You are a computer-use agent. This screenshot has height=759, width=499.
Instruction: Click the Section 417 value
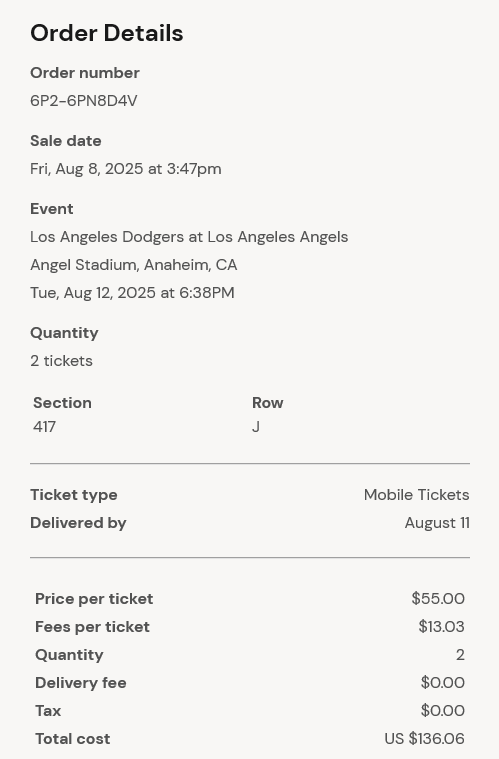pyautogui.click(x=45, y=427)
